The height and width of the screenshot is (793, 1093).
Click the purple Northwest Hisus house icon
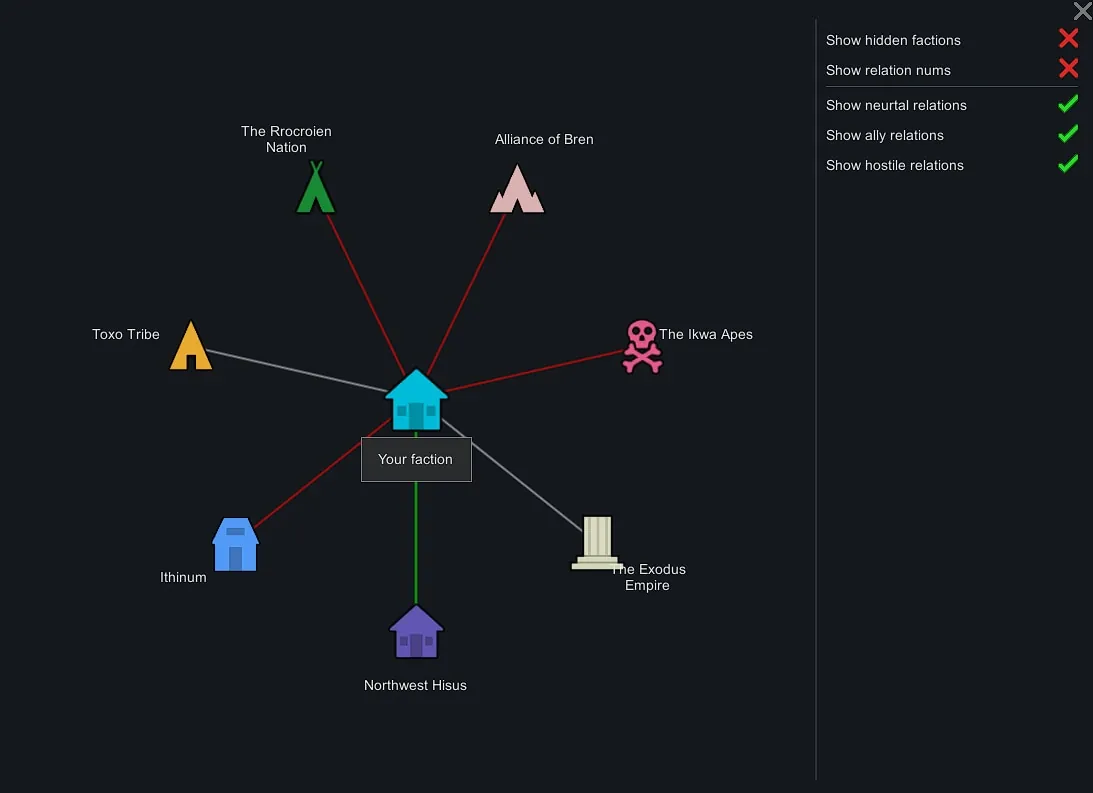click(x=416, y=632)
